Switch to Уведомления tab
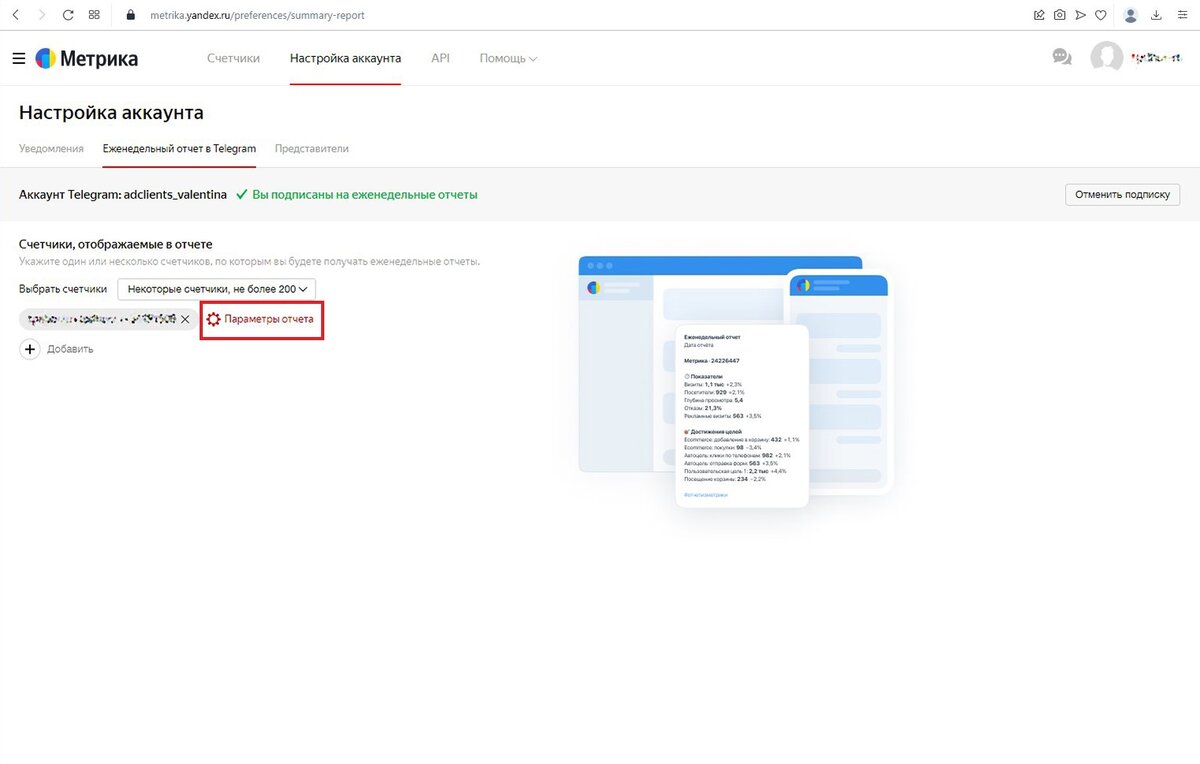1200x764 pixels. coord(51,148)
